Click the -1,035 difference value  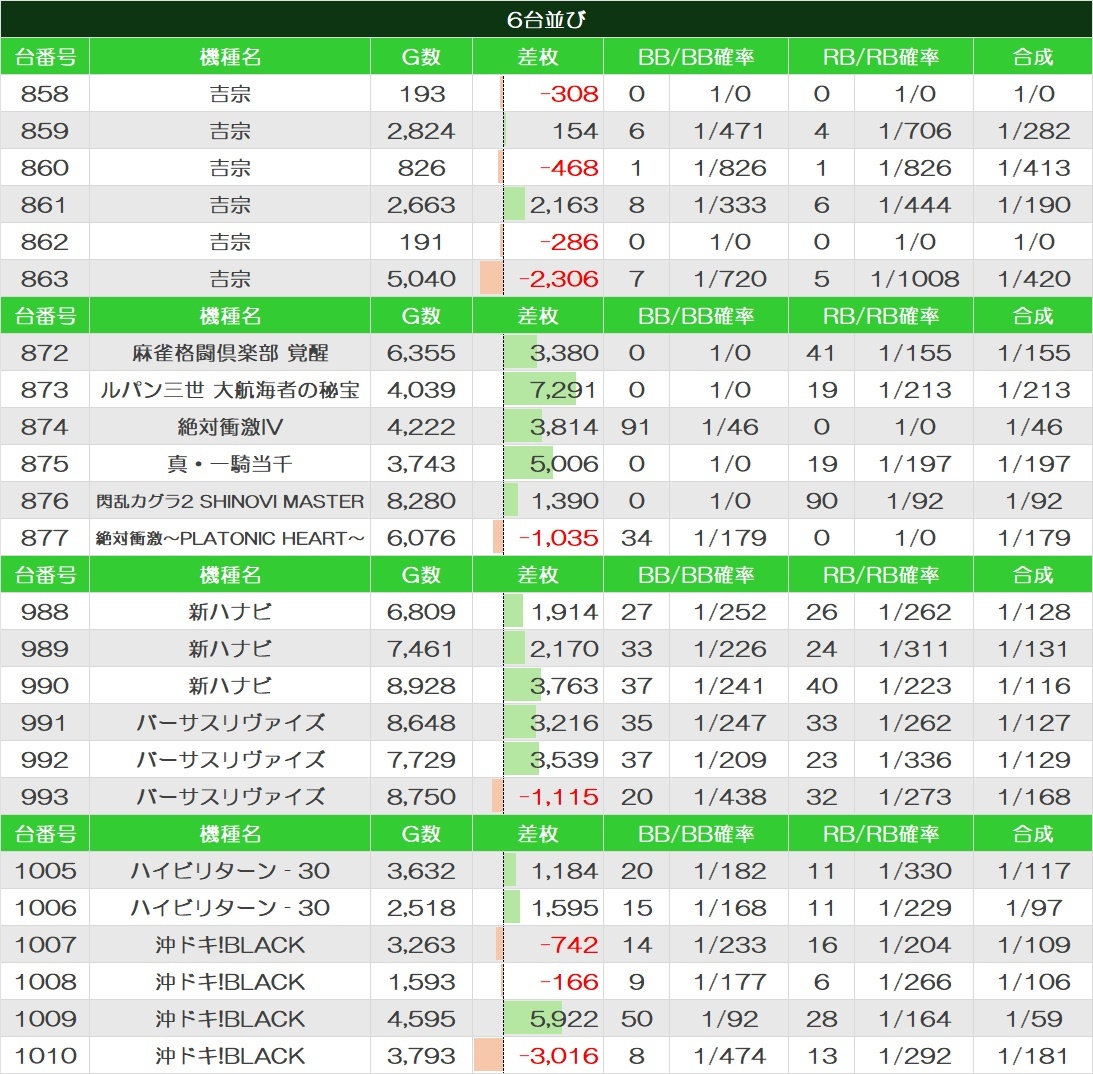coord(558,538)
